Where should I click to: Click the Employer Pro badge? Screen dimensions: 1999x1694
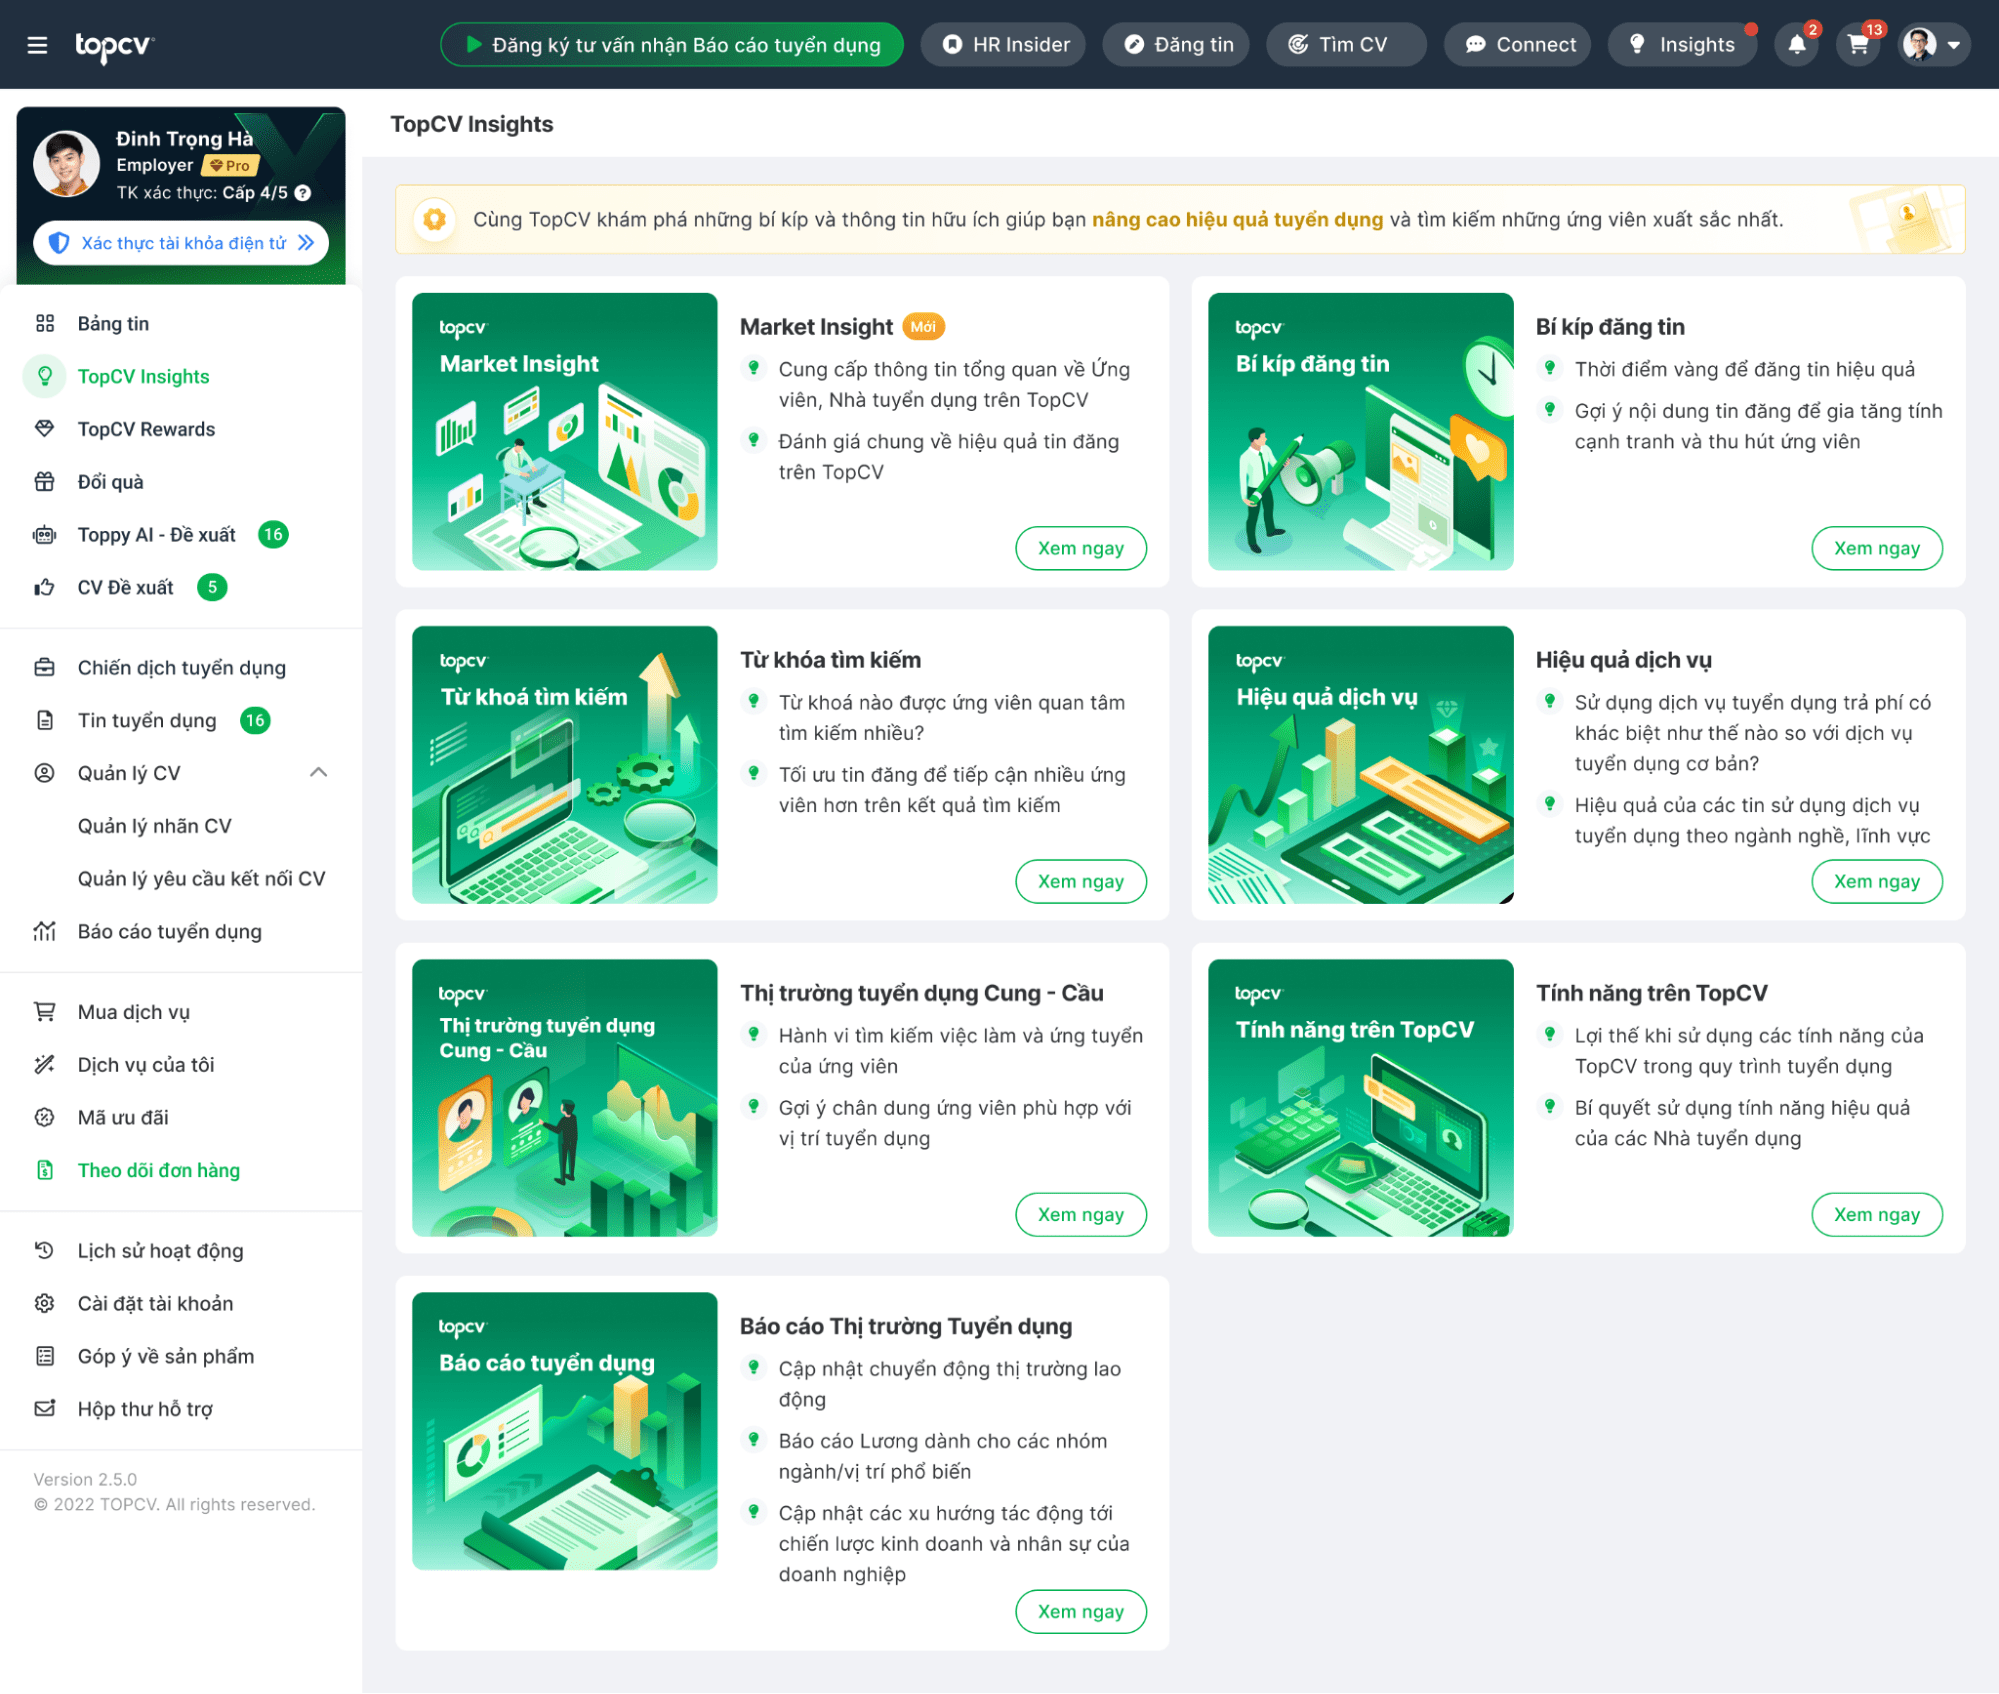click(x=230, y=166)
